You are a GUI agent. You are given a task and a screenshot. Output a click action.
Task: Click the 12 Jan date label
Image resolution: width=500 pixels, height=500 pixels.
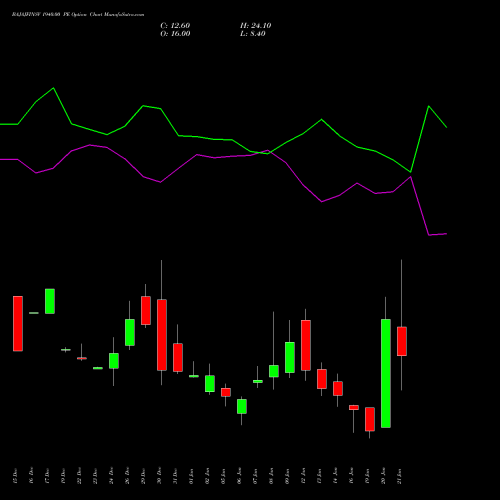[x=303, y=476]
